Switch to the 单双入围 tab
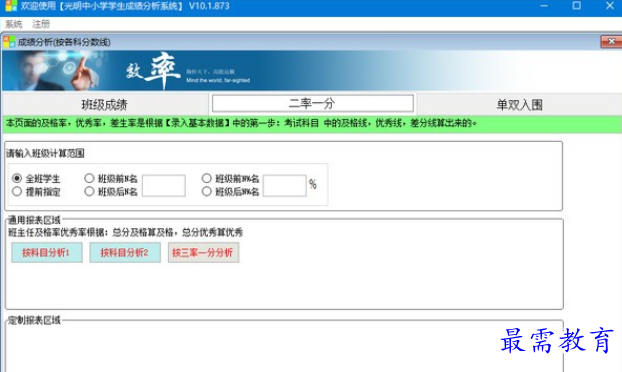 519,105
